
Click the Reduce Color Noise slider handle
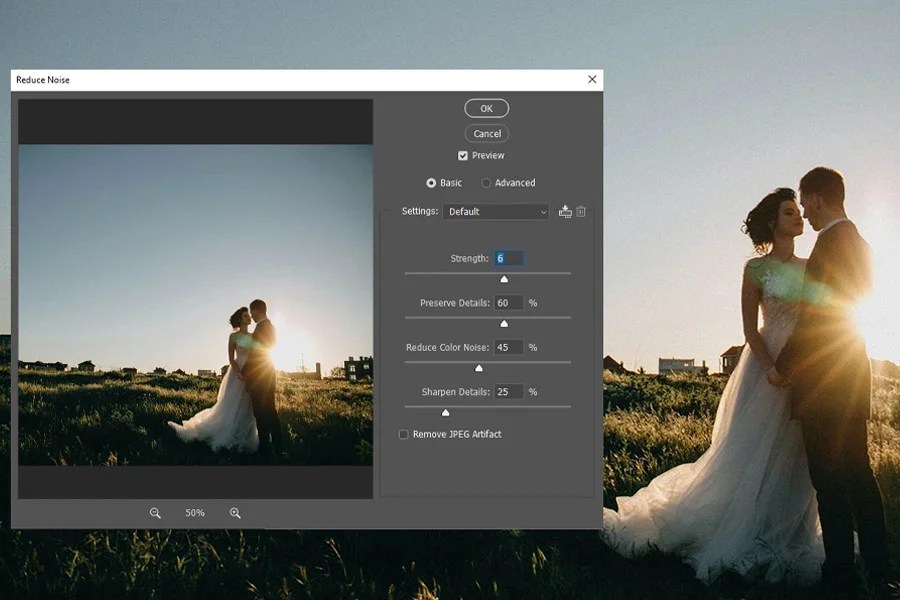click(x=478, y=368)
